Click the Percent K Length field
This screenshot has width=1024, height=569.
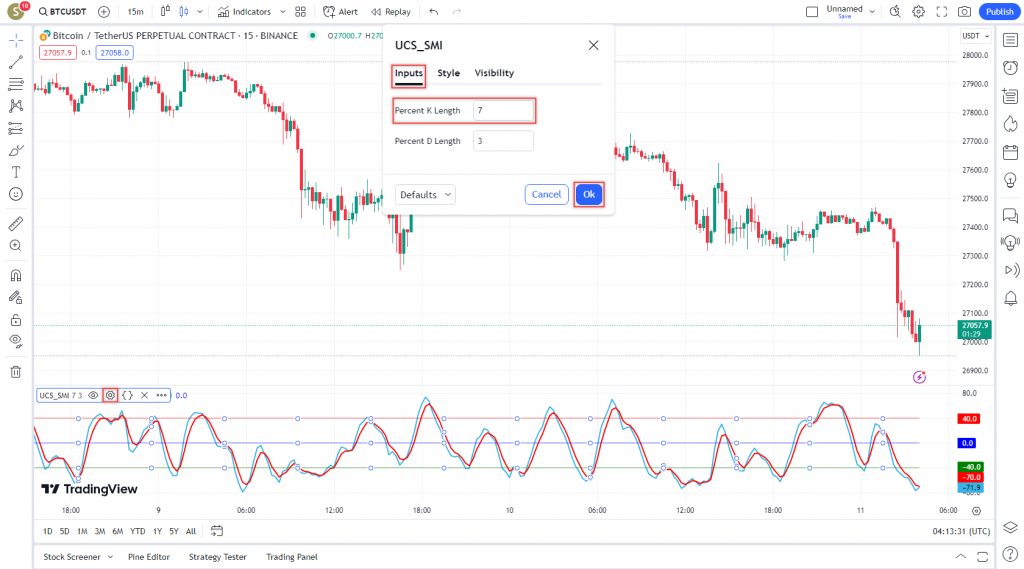tap(503, 110)
